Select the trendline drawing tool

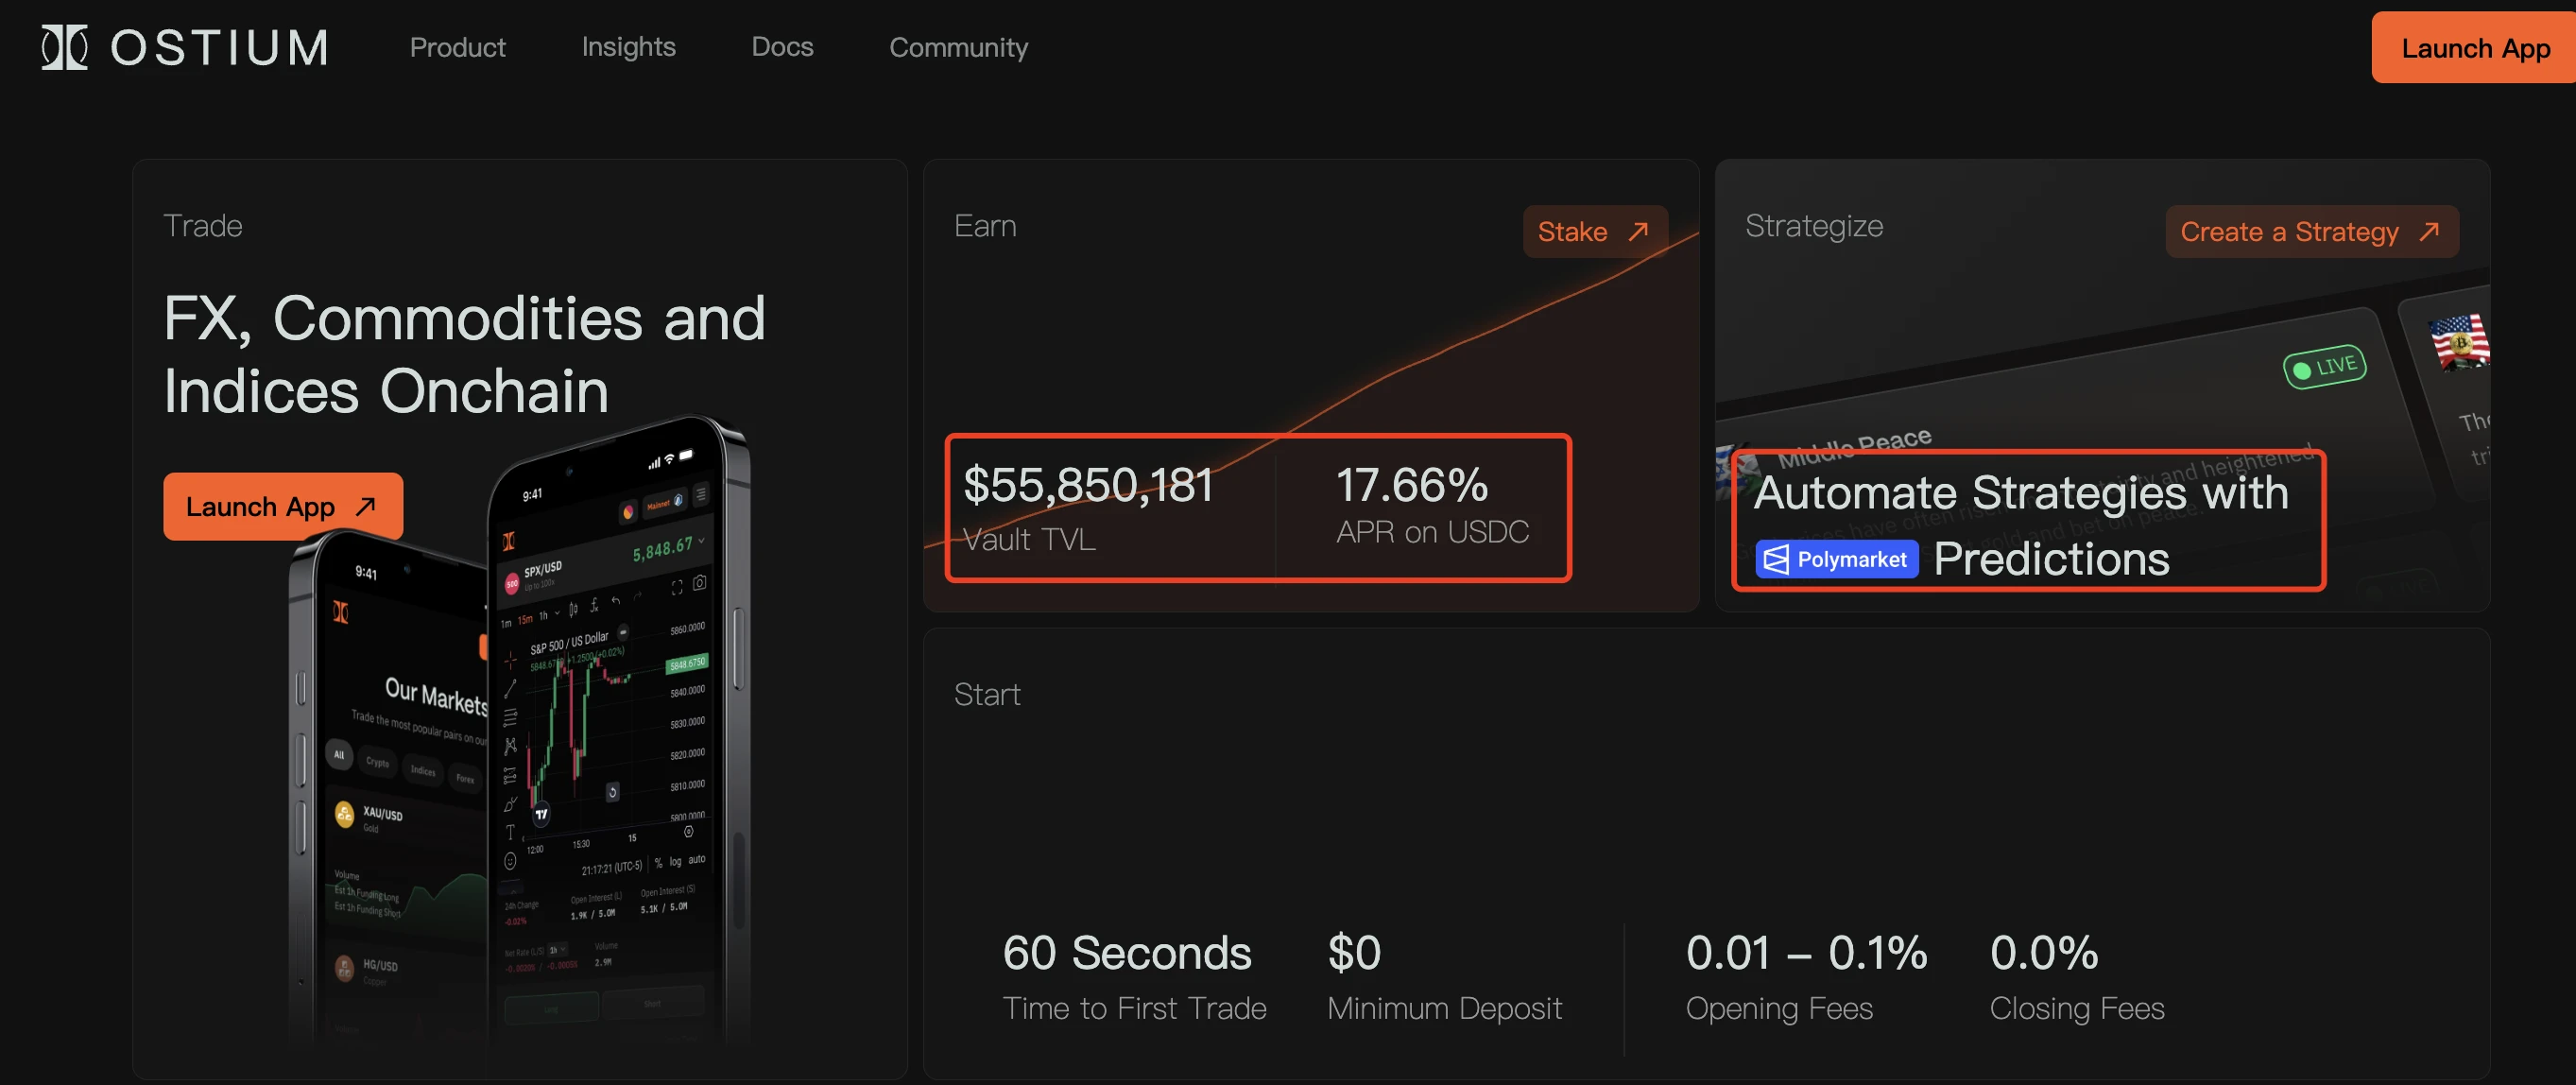(510, 688)
